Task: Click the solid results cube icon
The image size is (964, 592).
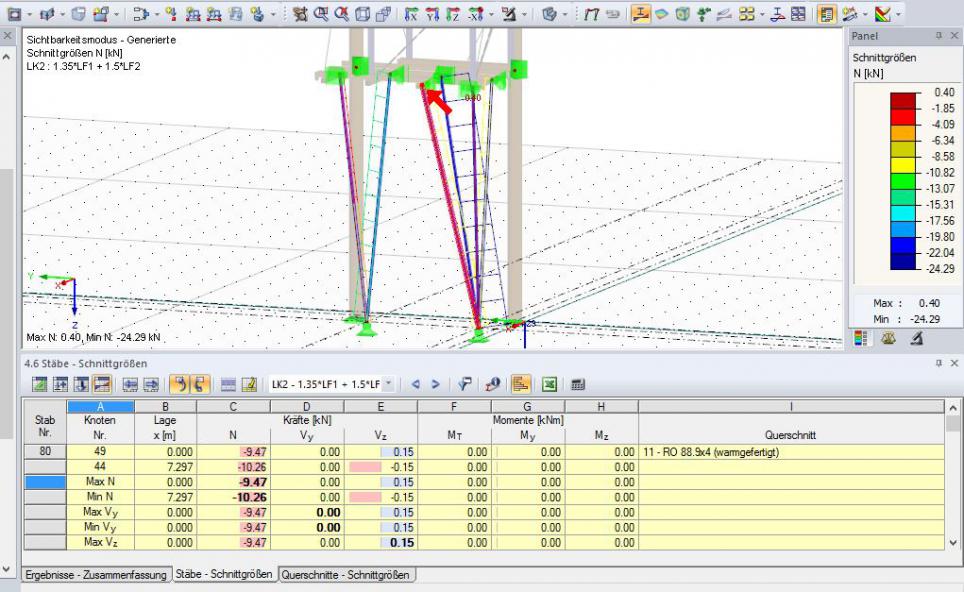Action: [682, 14]
